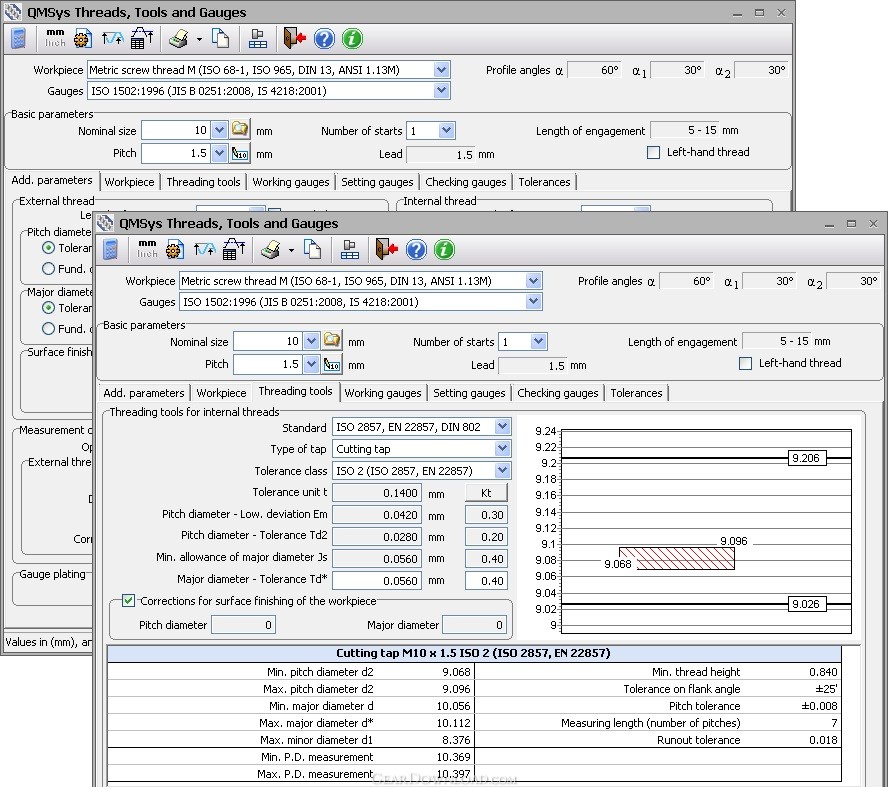Image resolution: width=889 pixels, height=787 pixels.
Task: Open the print options arrow in the front window toolbar
Action: click(x=291, y=250)
